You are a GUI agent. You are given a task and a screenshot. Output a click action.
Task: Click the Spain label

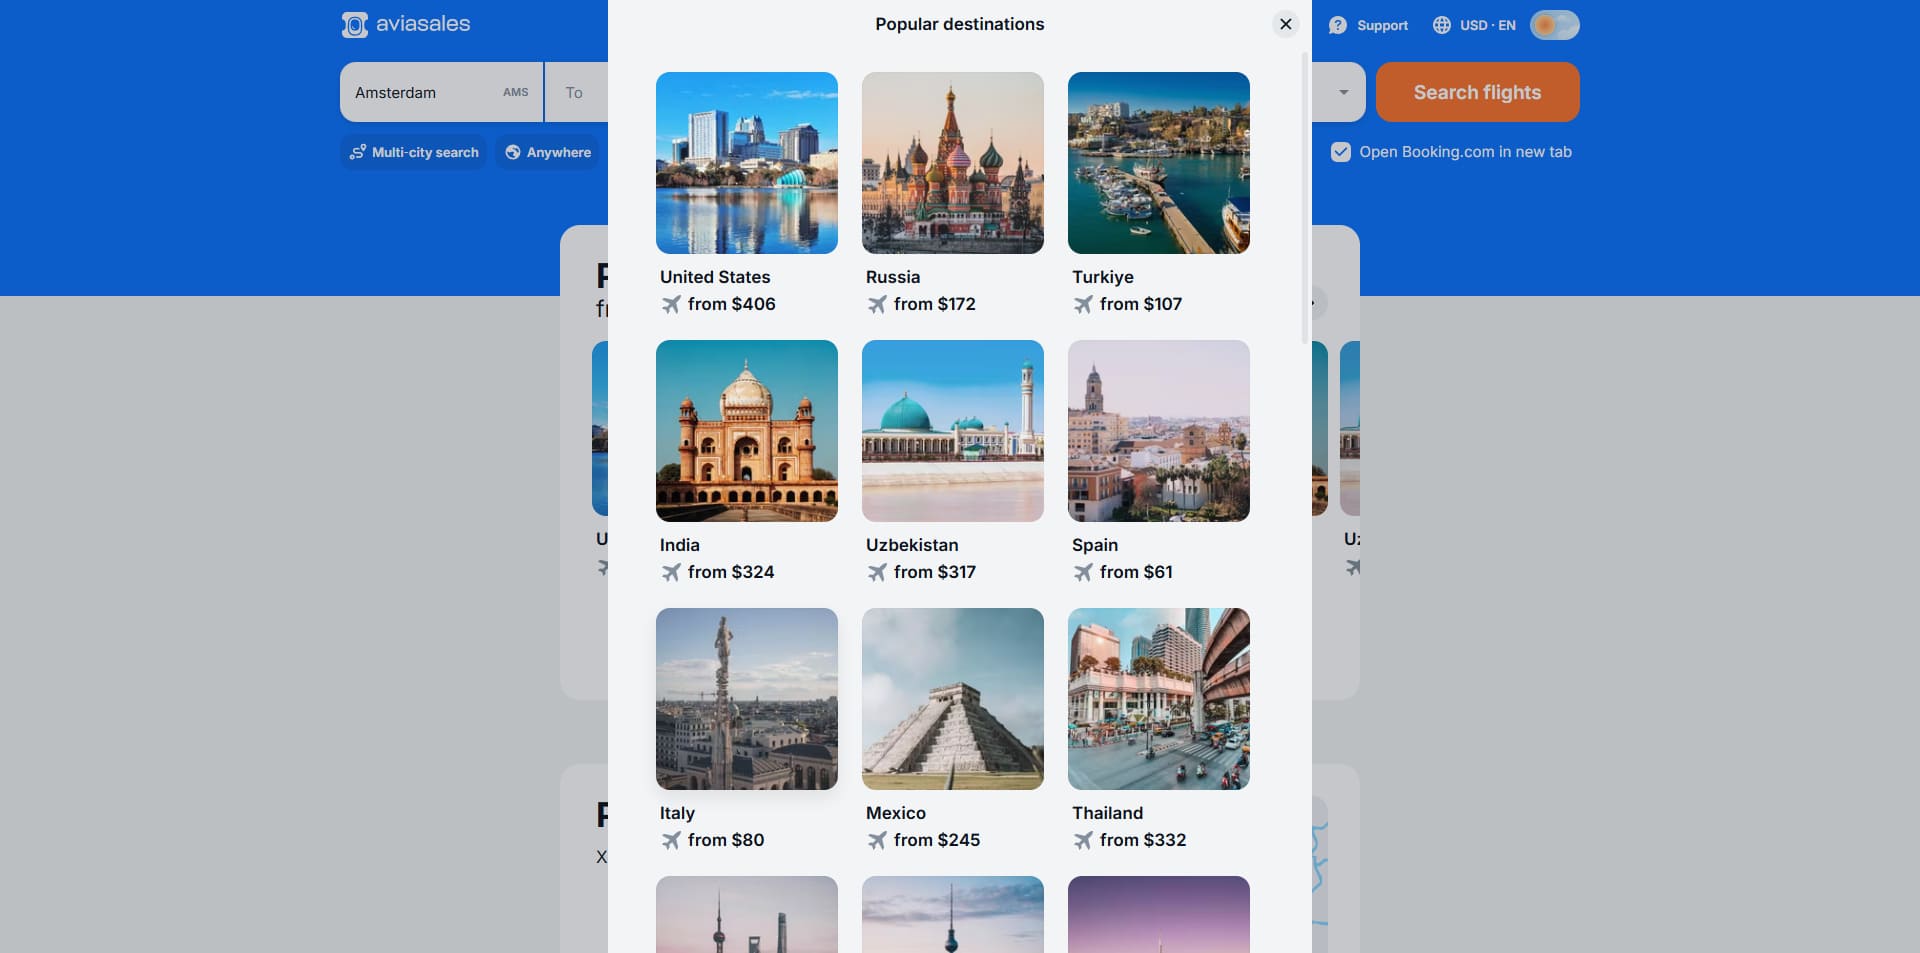[x=1095, y=545]
